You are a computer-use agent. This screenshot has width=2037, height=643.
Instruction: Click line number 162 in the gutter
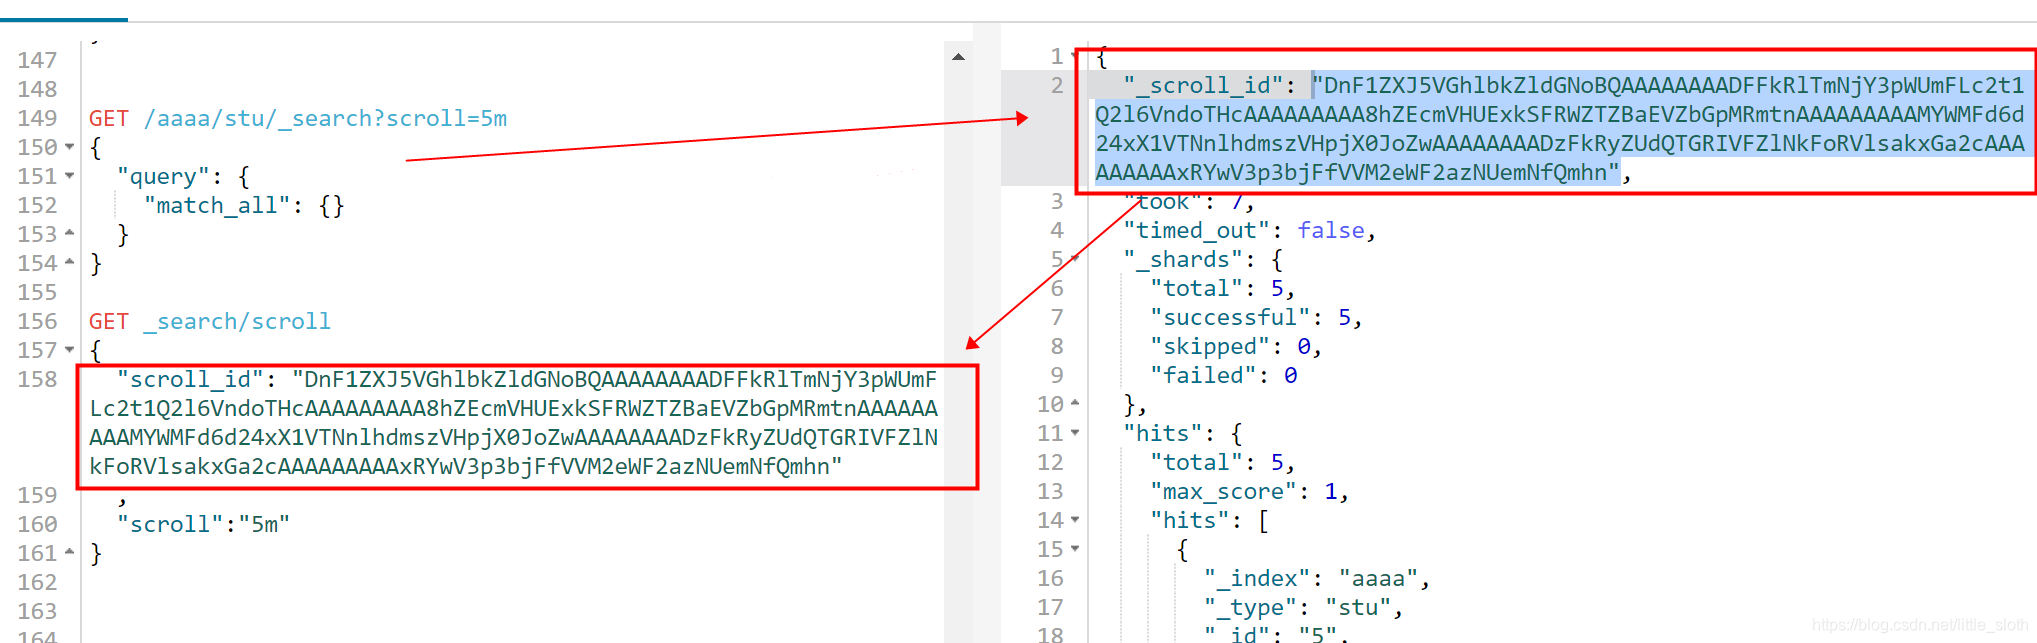(37, 582)
